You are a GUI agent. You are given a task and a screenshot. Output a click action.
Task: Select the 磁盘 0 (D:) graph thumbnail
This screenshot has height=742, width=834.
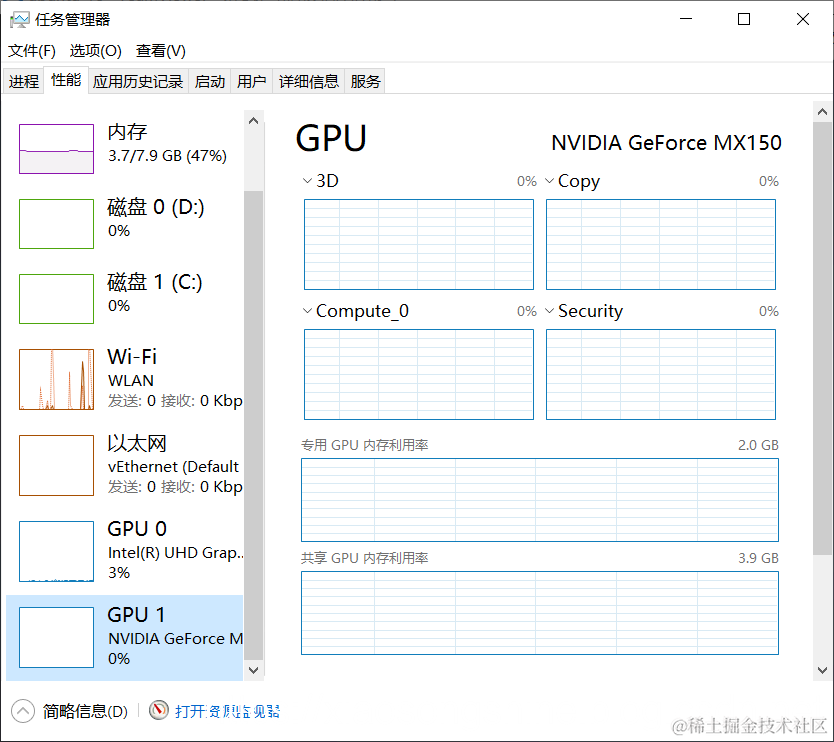click(56, 224)
